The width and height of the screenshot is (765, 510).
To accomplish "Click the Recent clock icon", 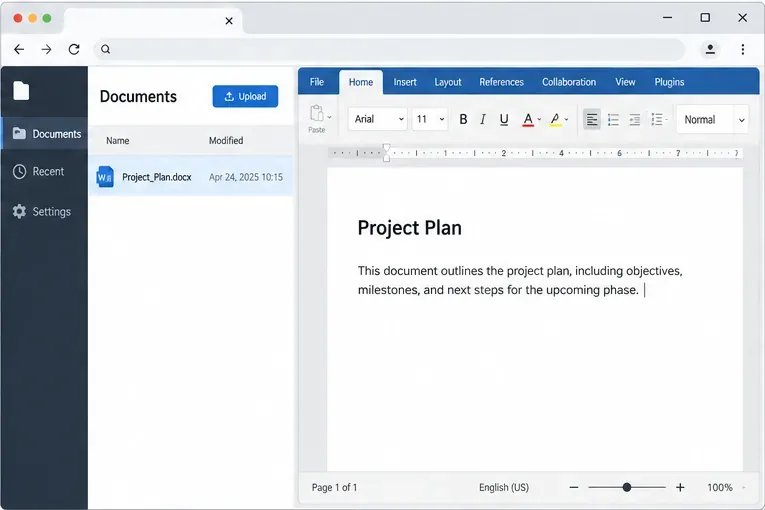I will (20, 171).
